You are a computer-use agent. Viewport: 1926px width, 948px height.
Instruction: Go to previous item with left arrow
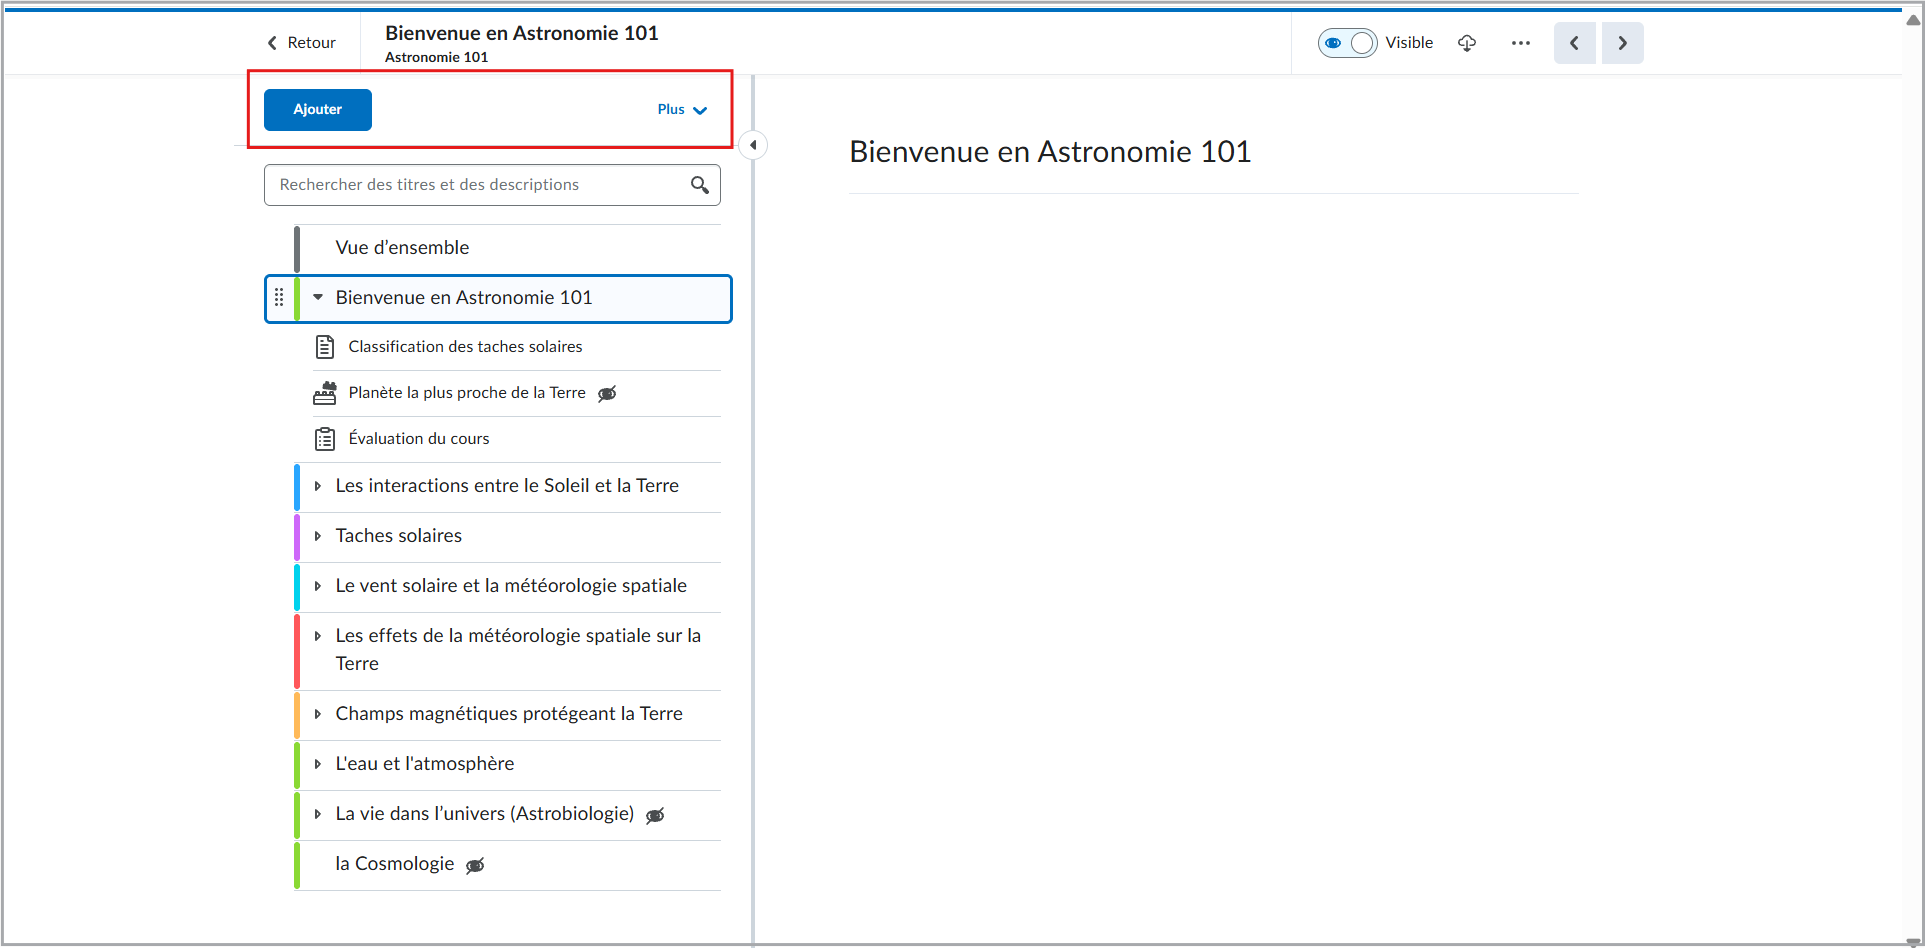pos(1575,43)
